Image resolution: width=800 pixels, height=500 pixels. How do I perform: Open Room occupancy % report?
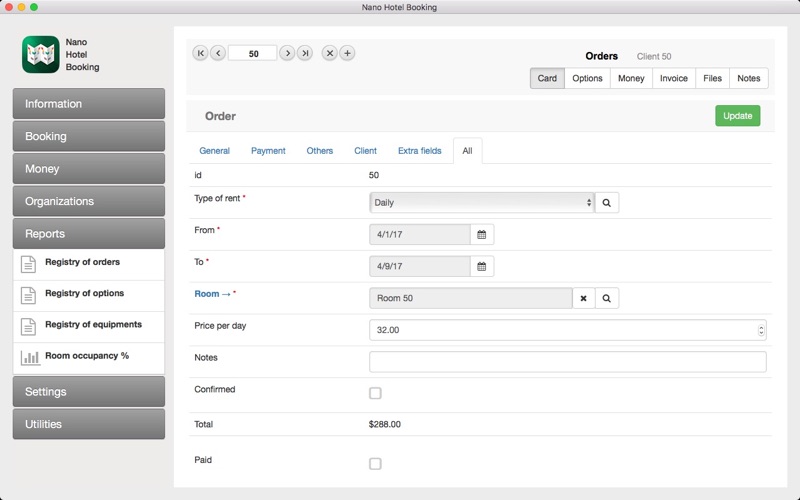pyautogui.click(x=89, y=358)
